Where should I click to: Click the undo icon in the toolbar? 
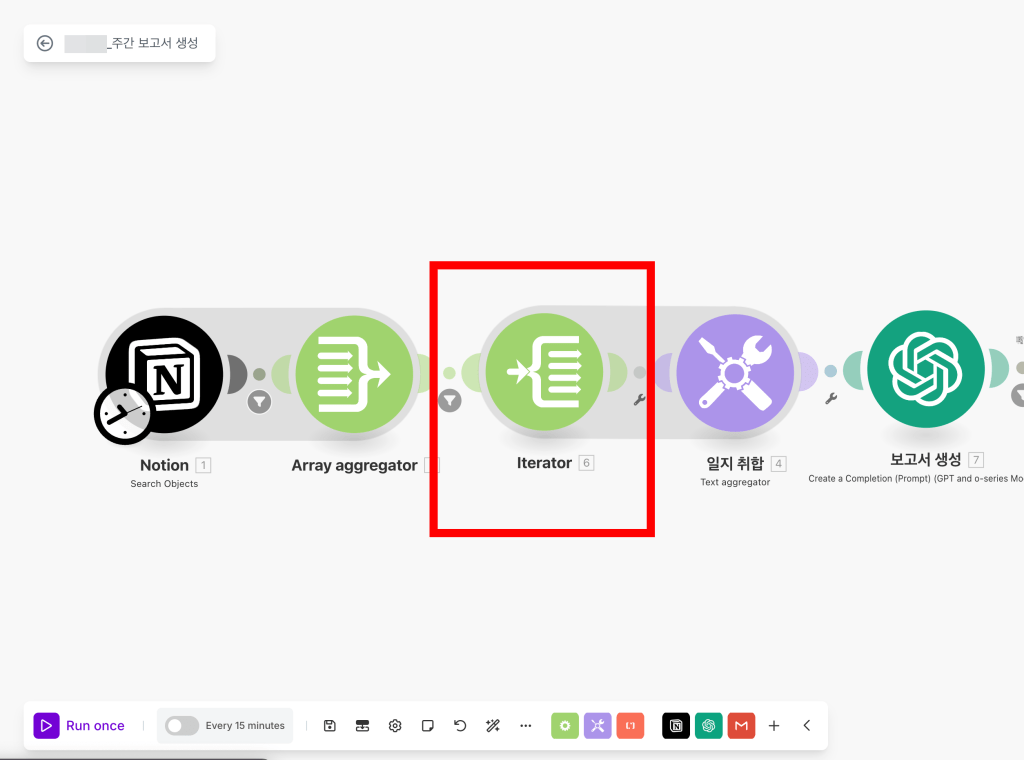[x=460, y=725]
